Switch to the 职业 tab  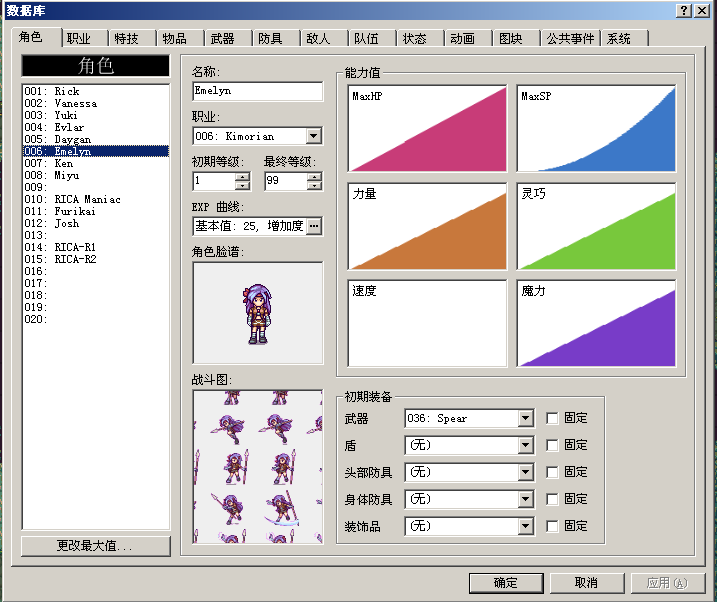tap(85, 38)
